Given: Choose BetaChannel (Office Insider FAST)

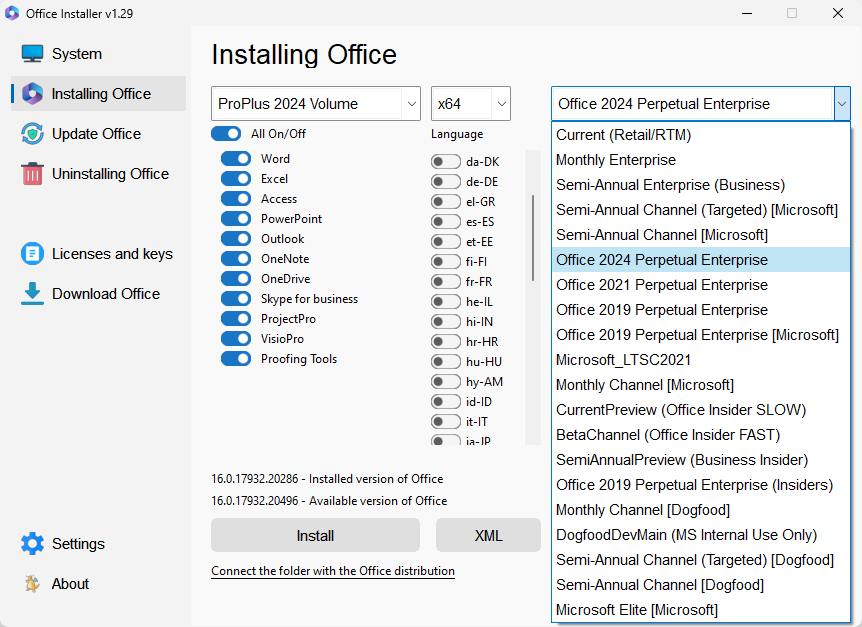Looking at the screenshot, I should click(700, 435).
